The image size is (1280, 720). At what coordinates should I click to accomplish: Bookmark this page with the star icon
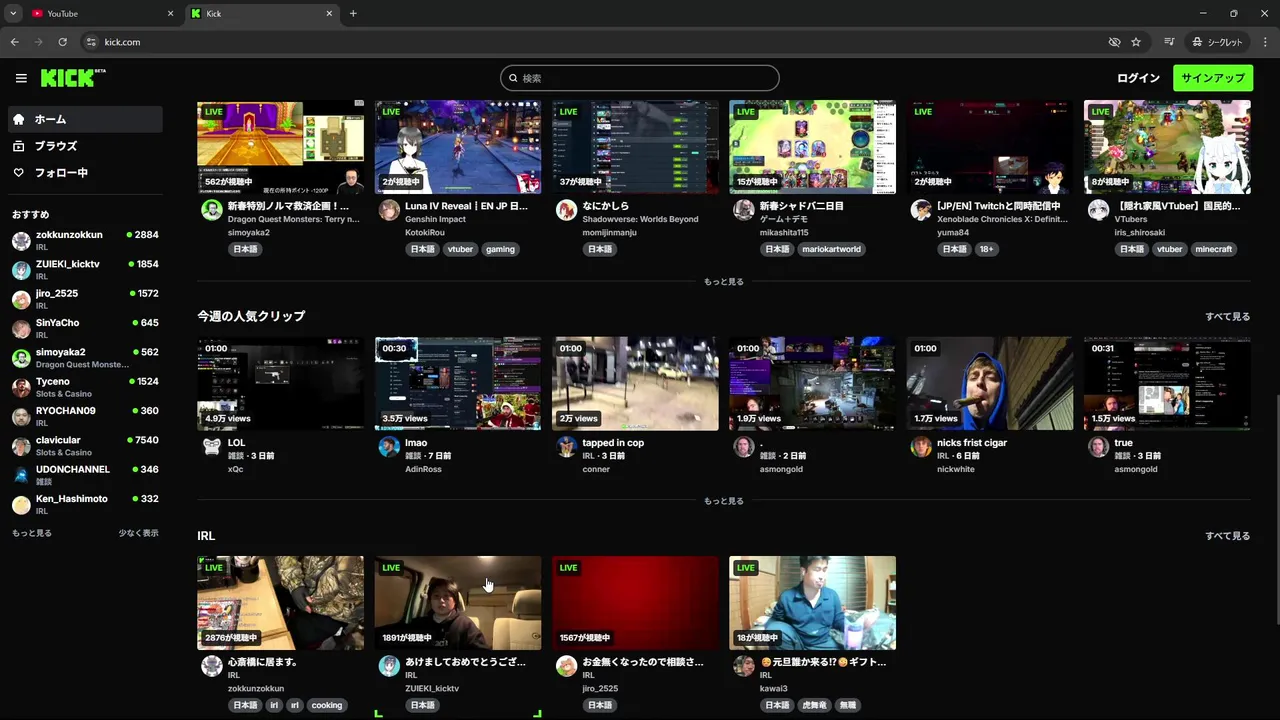click(x=1136, y=42)
